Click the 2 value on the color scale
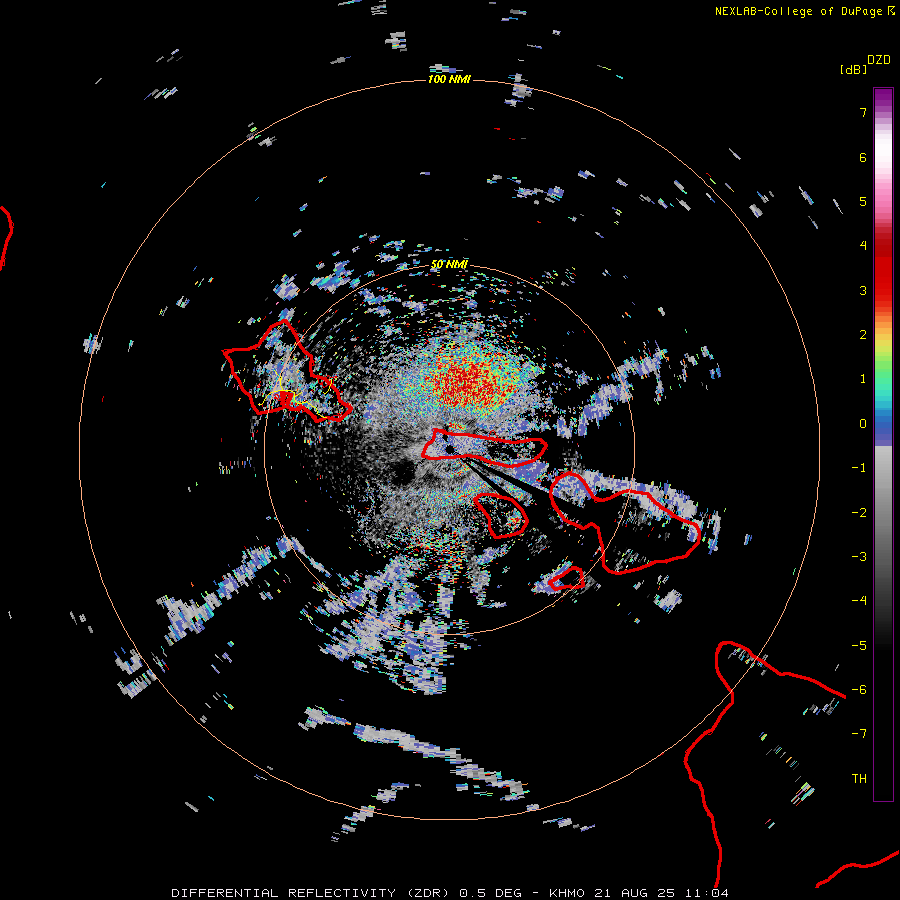Screen dimensions: 900x900 (863, 335)
